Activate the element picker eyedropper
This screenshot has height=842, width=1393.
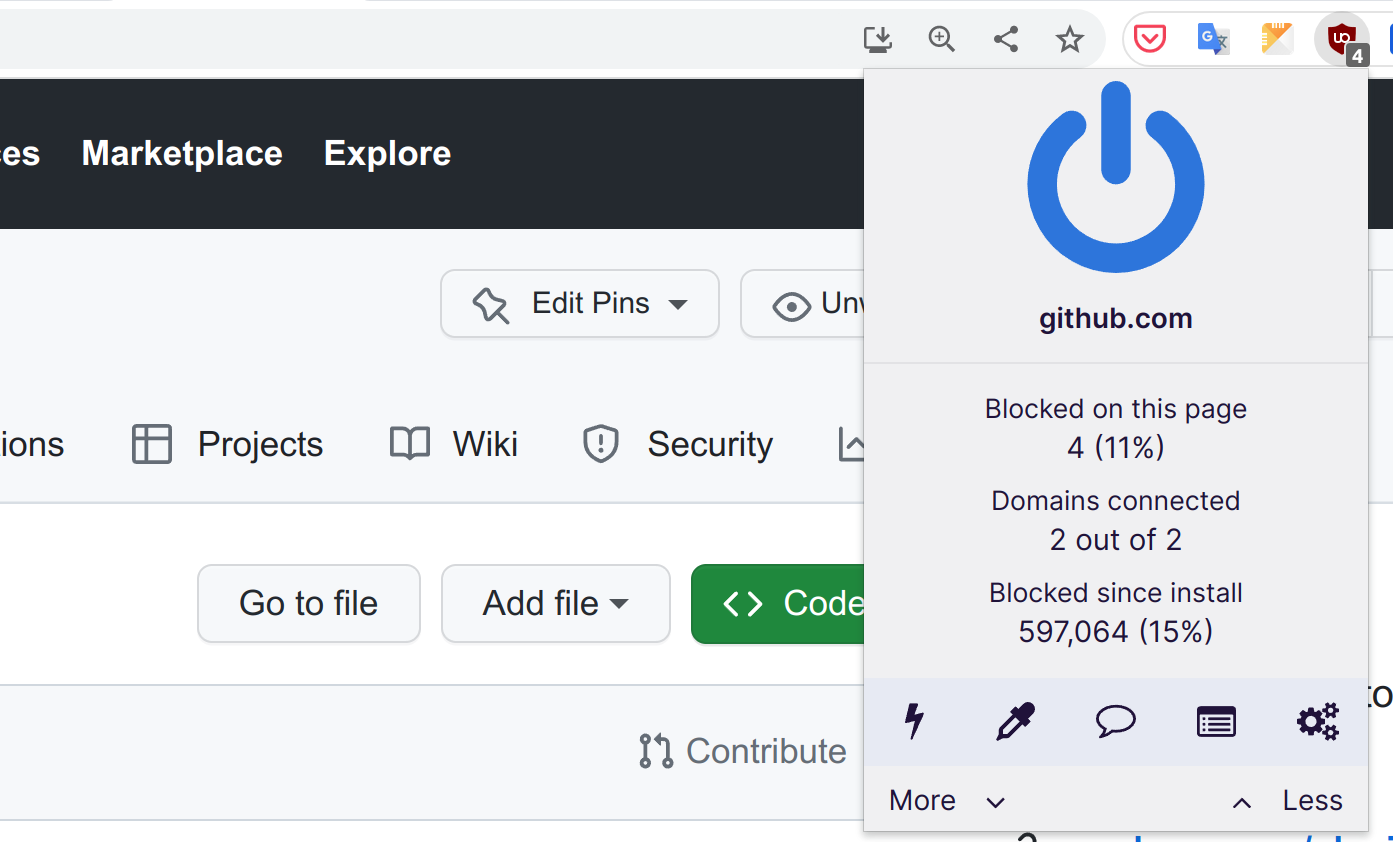click(x=1015, y=721)
